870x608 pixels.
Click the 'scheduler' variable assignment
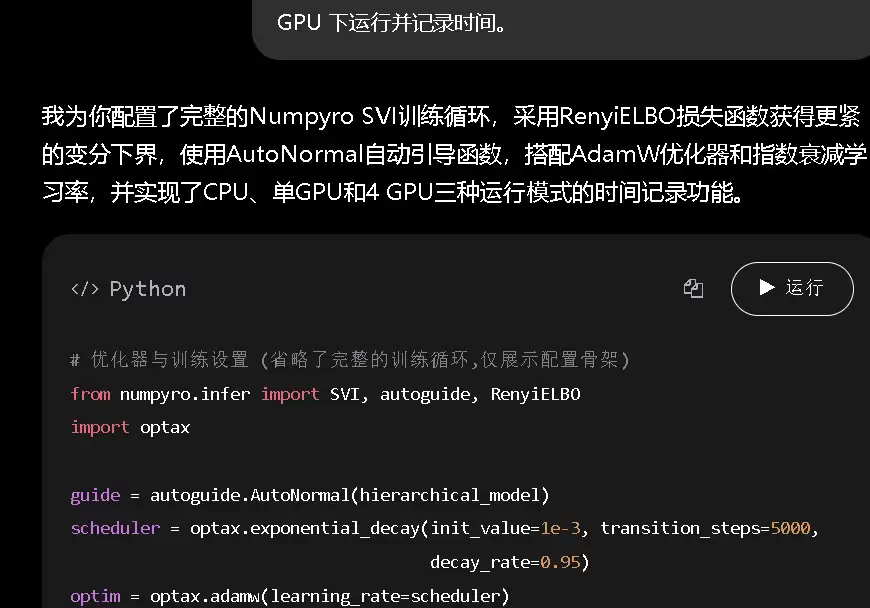coord(115,528)
